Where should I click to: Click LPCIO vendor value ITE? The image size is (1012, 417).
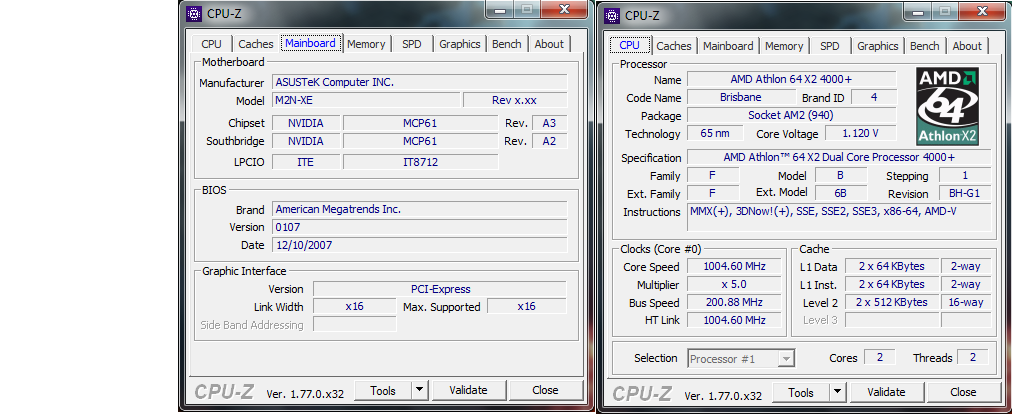[305, 162]
